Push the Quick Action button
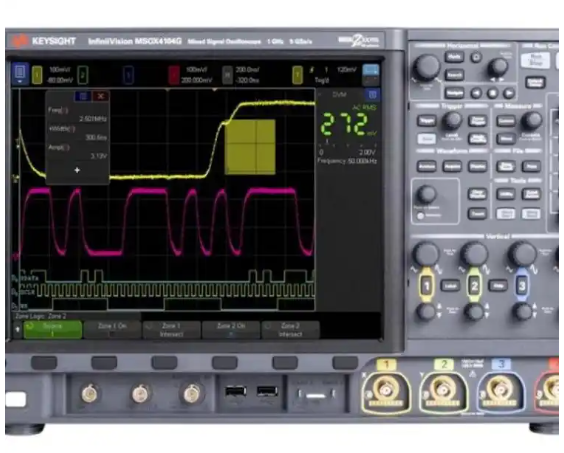The height and width of the screenshot is (453, 564). click(531, 194)
